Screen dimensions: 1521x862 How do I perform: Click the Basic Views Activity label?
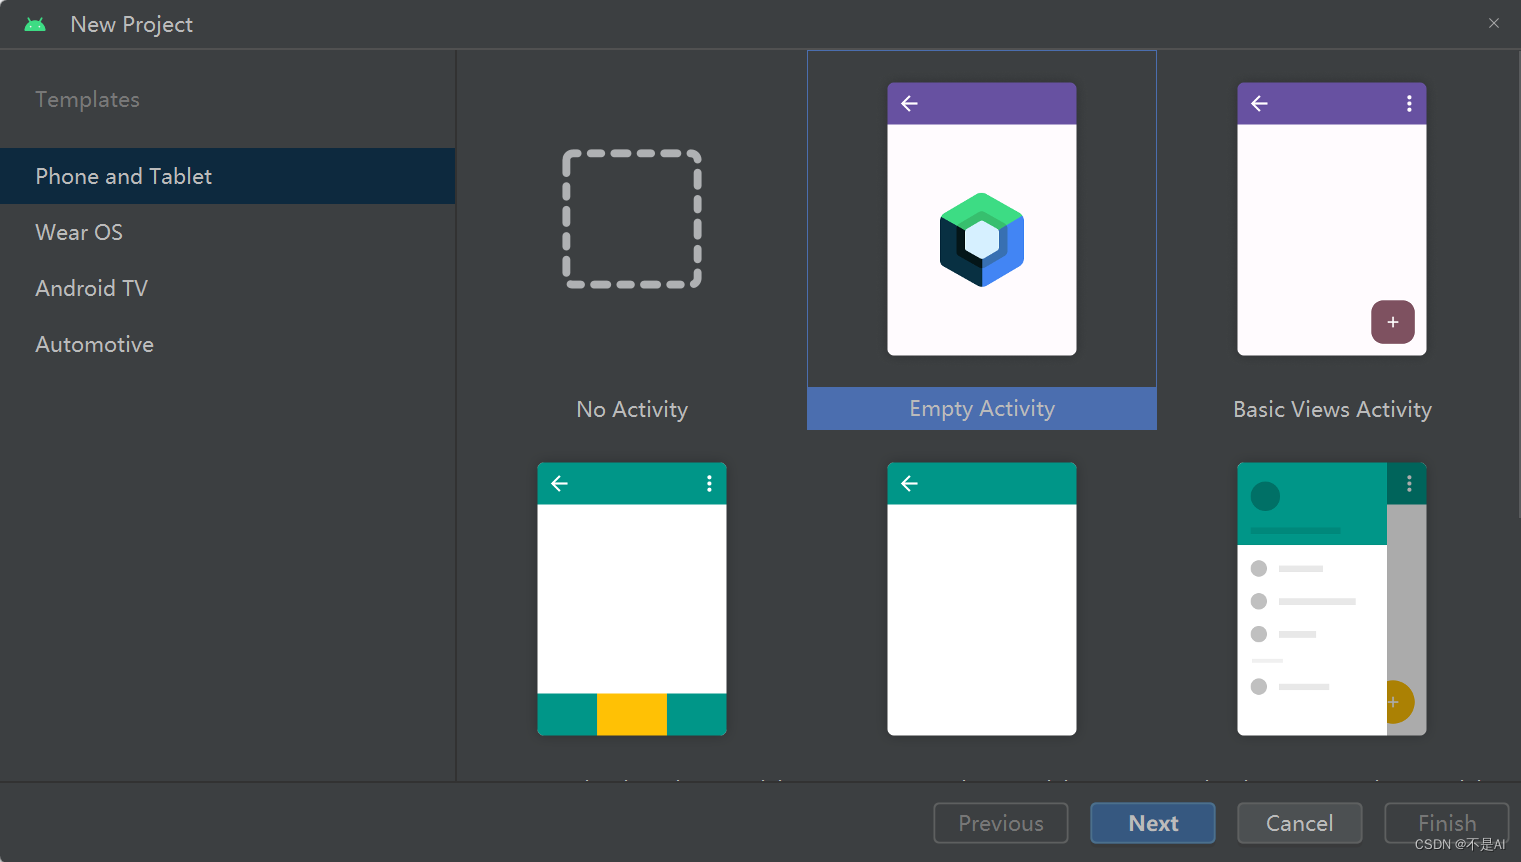click(x=1332, y=409)
